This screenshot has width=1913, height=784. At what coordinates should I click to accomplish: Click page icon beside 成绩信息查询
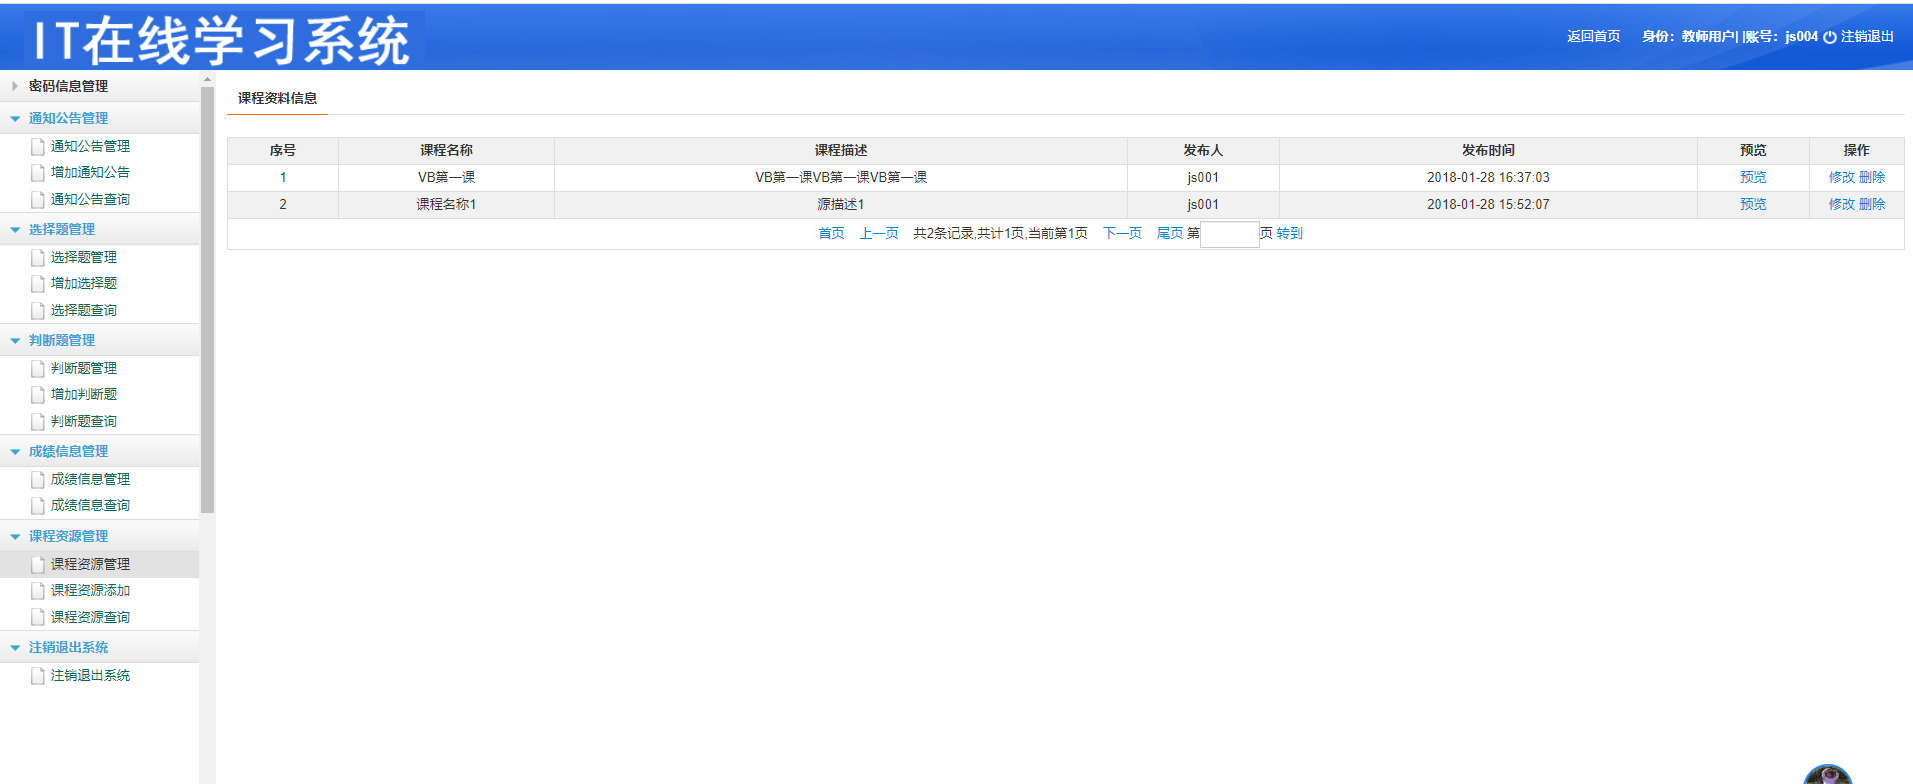pyautogui.click(x=38, y=505)
